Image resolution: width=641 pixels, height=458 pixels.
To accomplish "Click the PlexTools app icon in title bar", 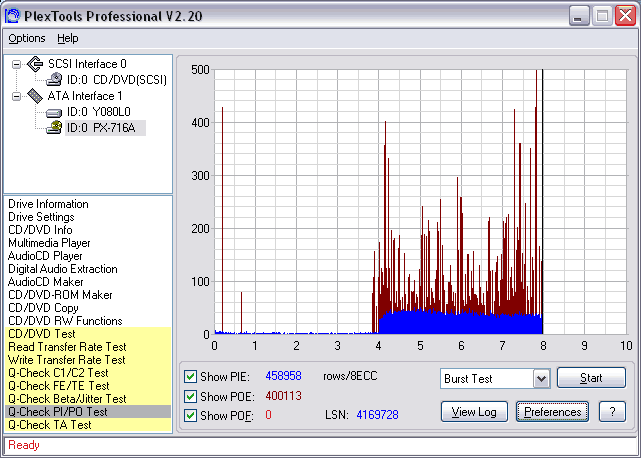I will click(x=12, y=16).
